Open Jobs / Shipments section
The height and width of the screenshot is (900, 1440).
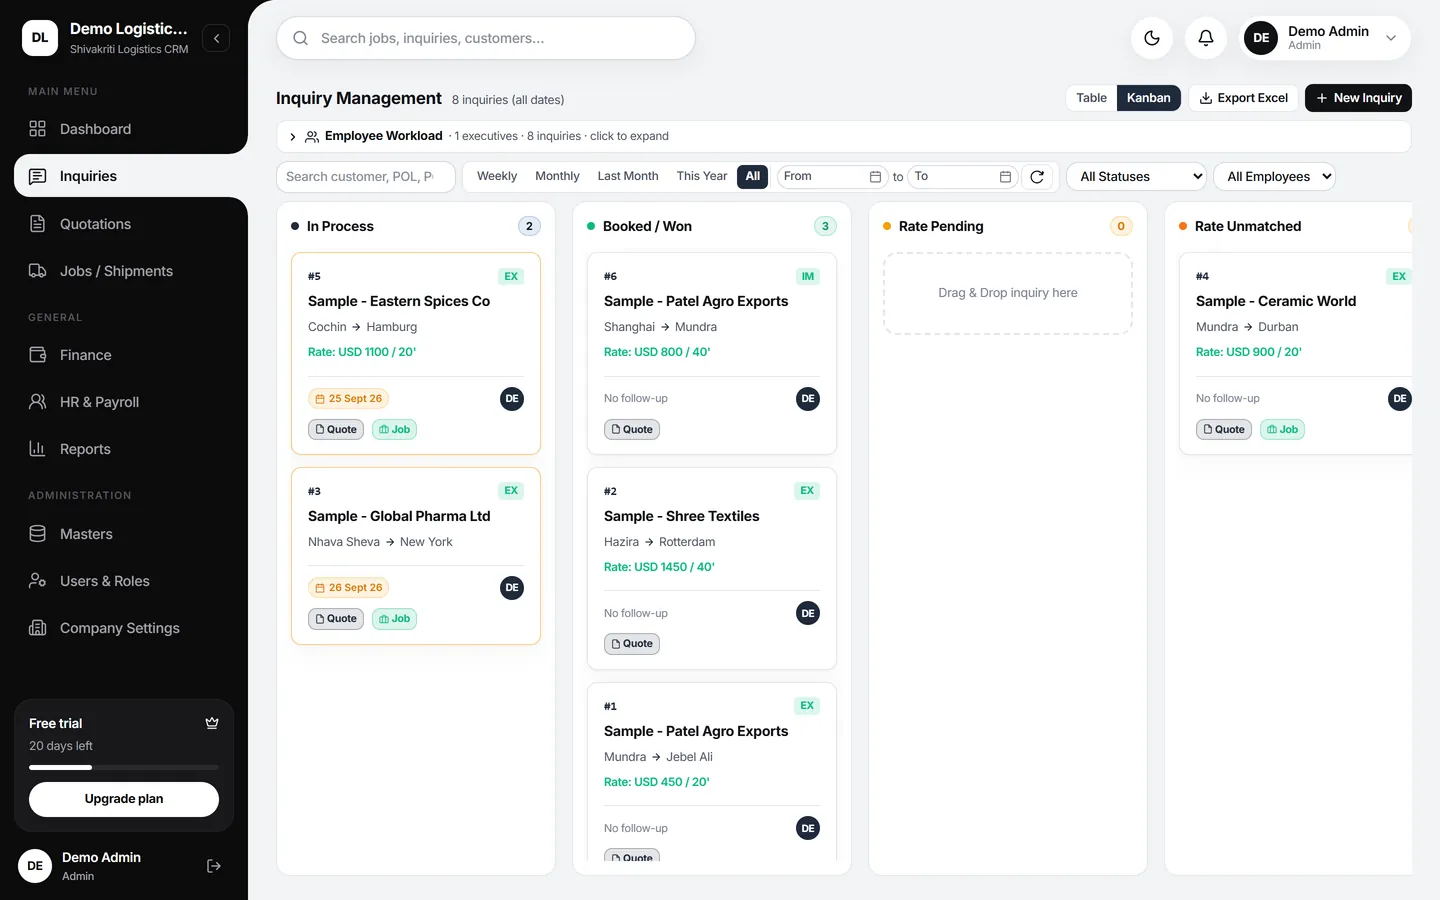[x=124, y=271]
